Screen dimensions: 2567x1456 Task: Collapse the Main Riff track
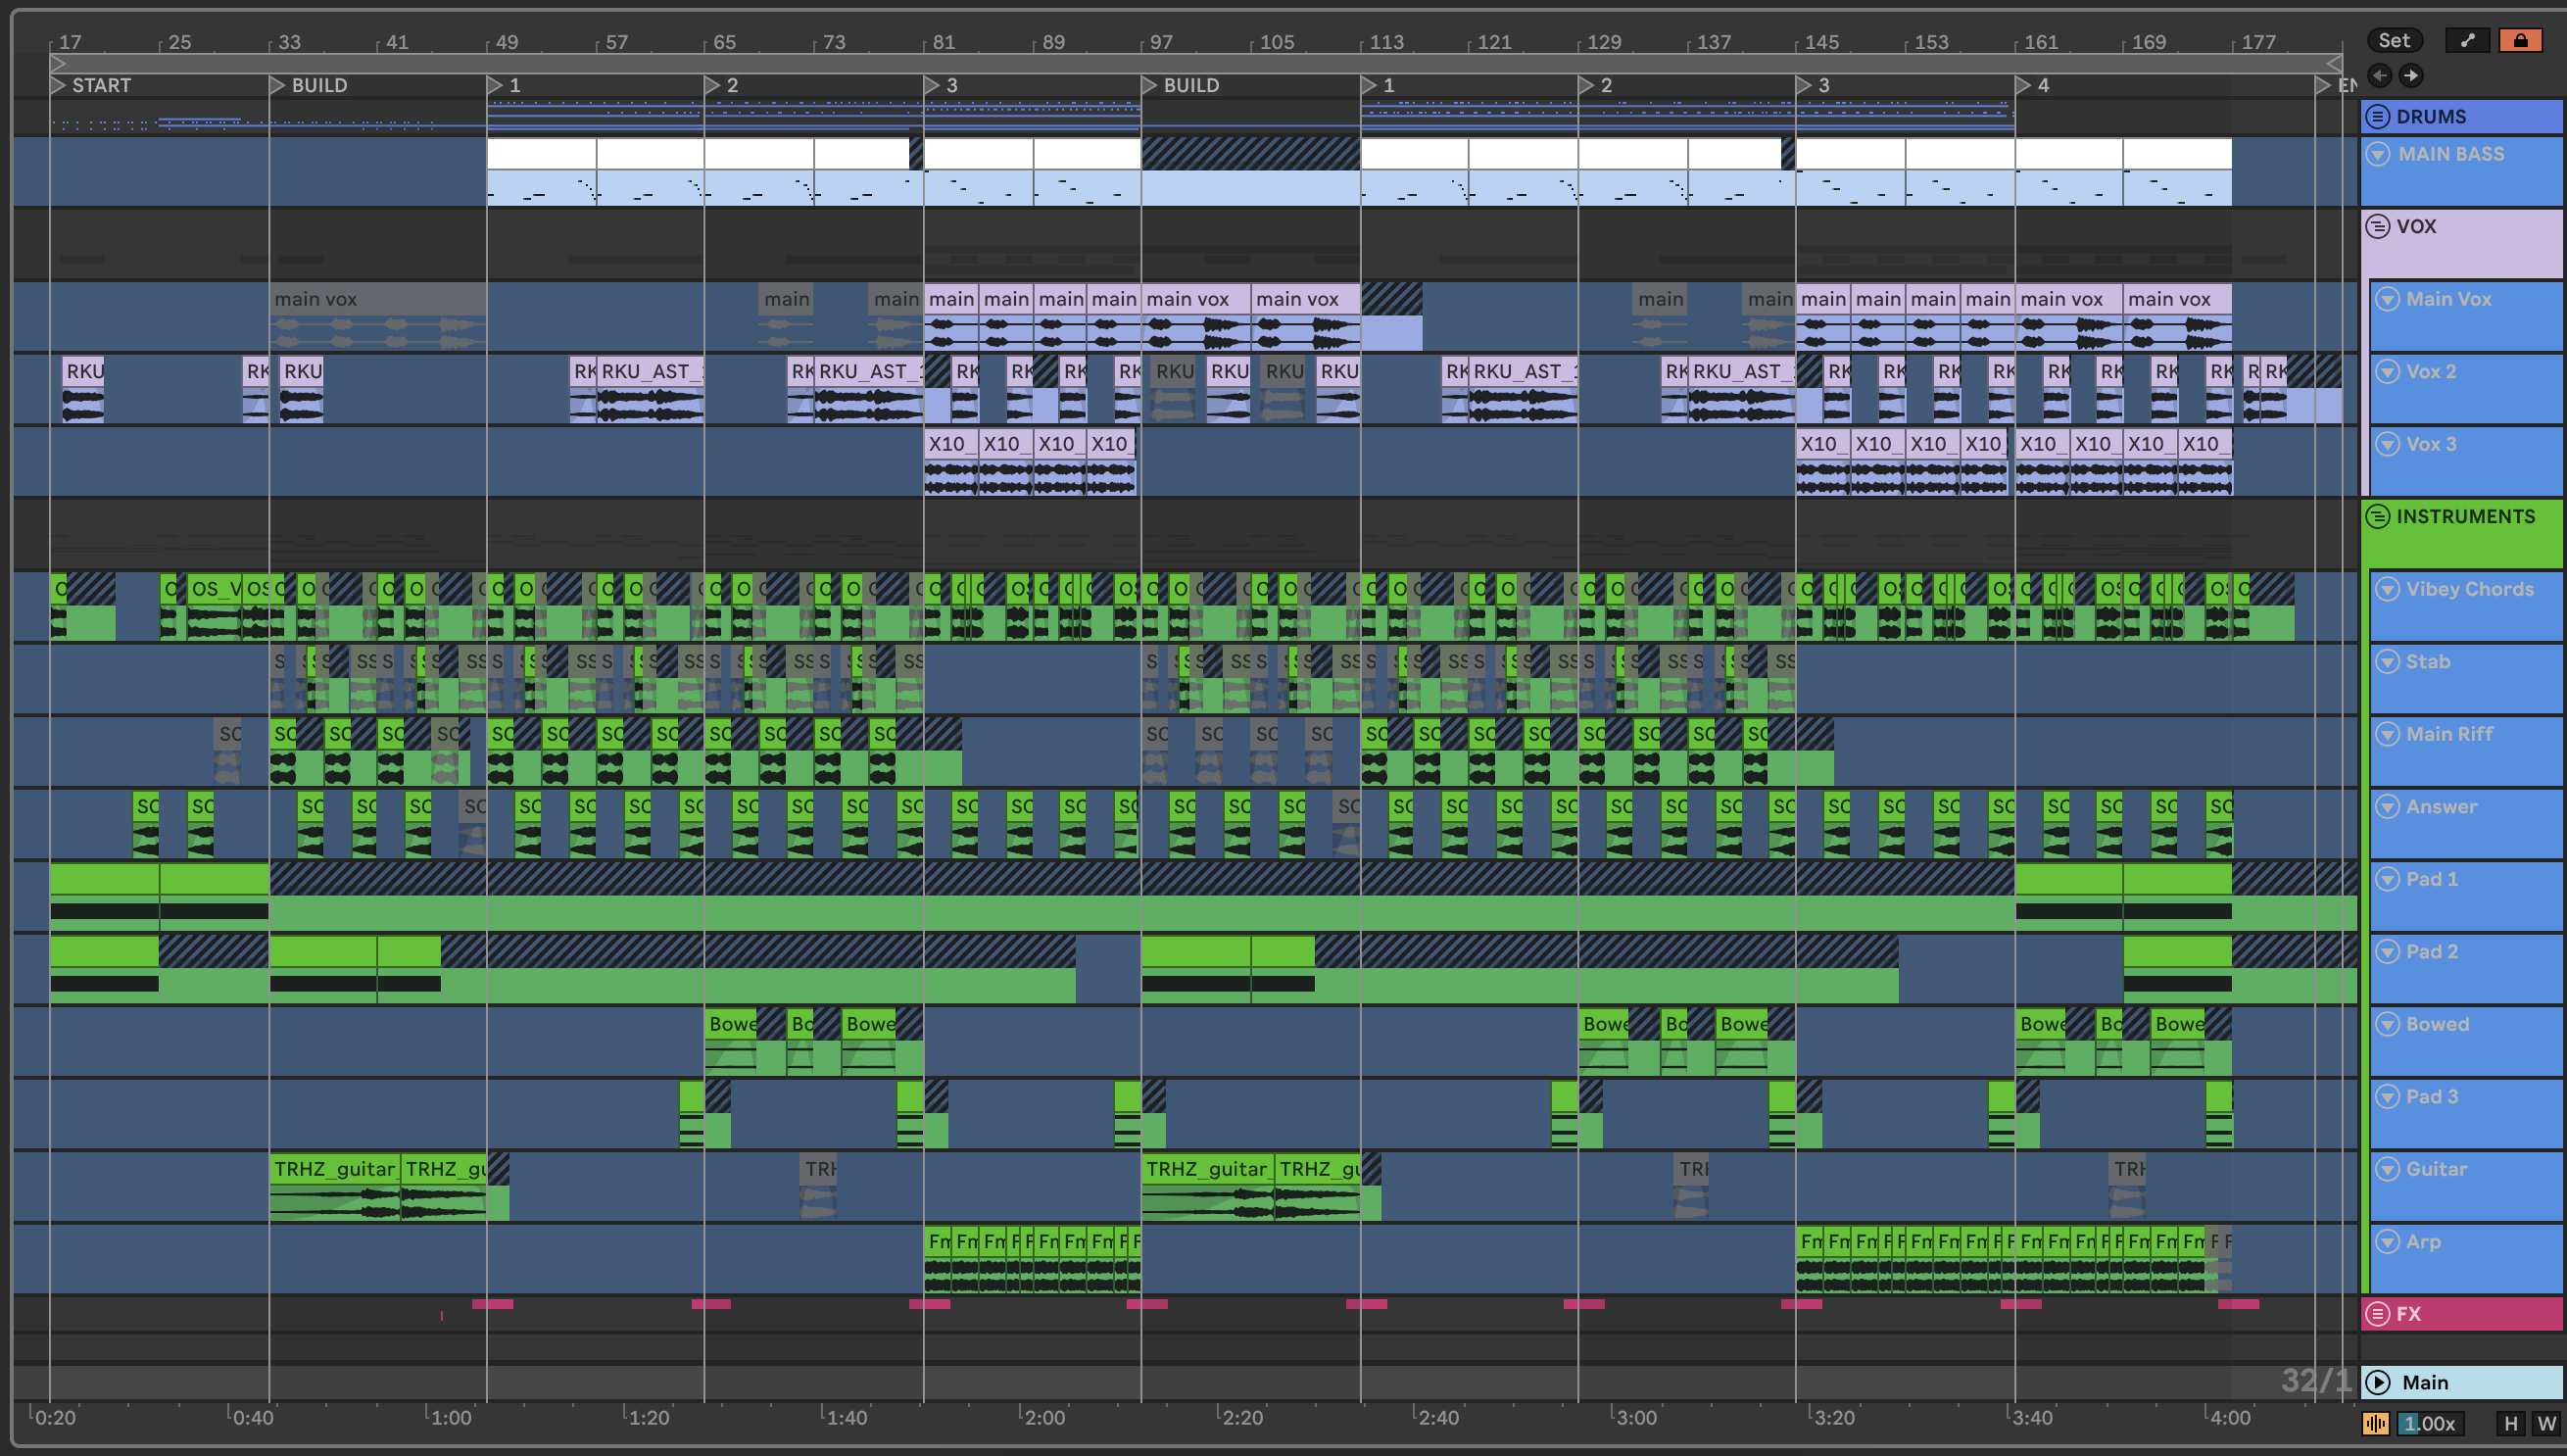(2387, 734)
